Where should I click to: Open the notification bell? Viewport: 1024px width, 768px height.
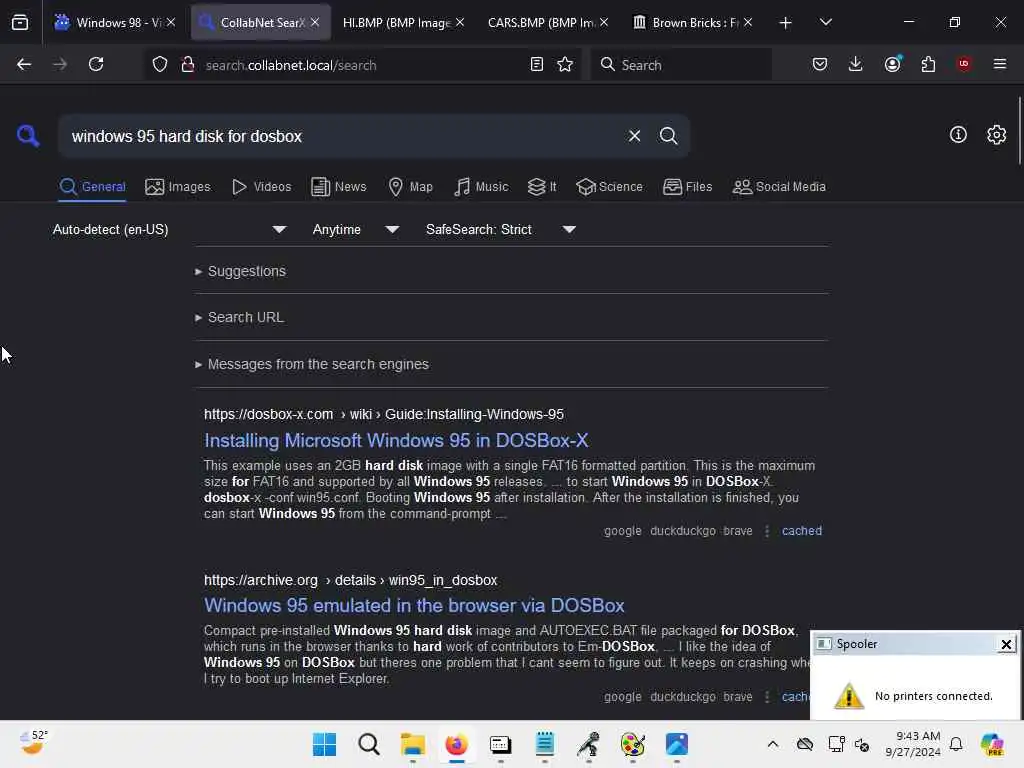click(x=956, y=744)
